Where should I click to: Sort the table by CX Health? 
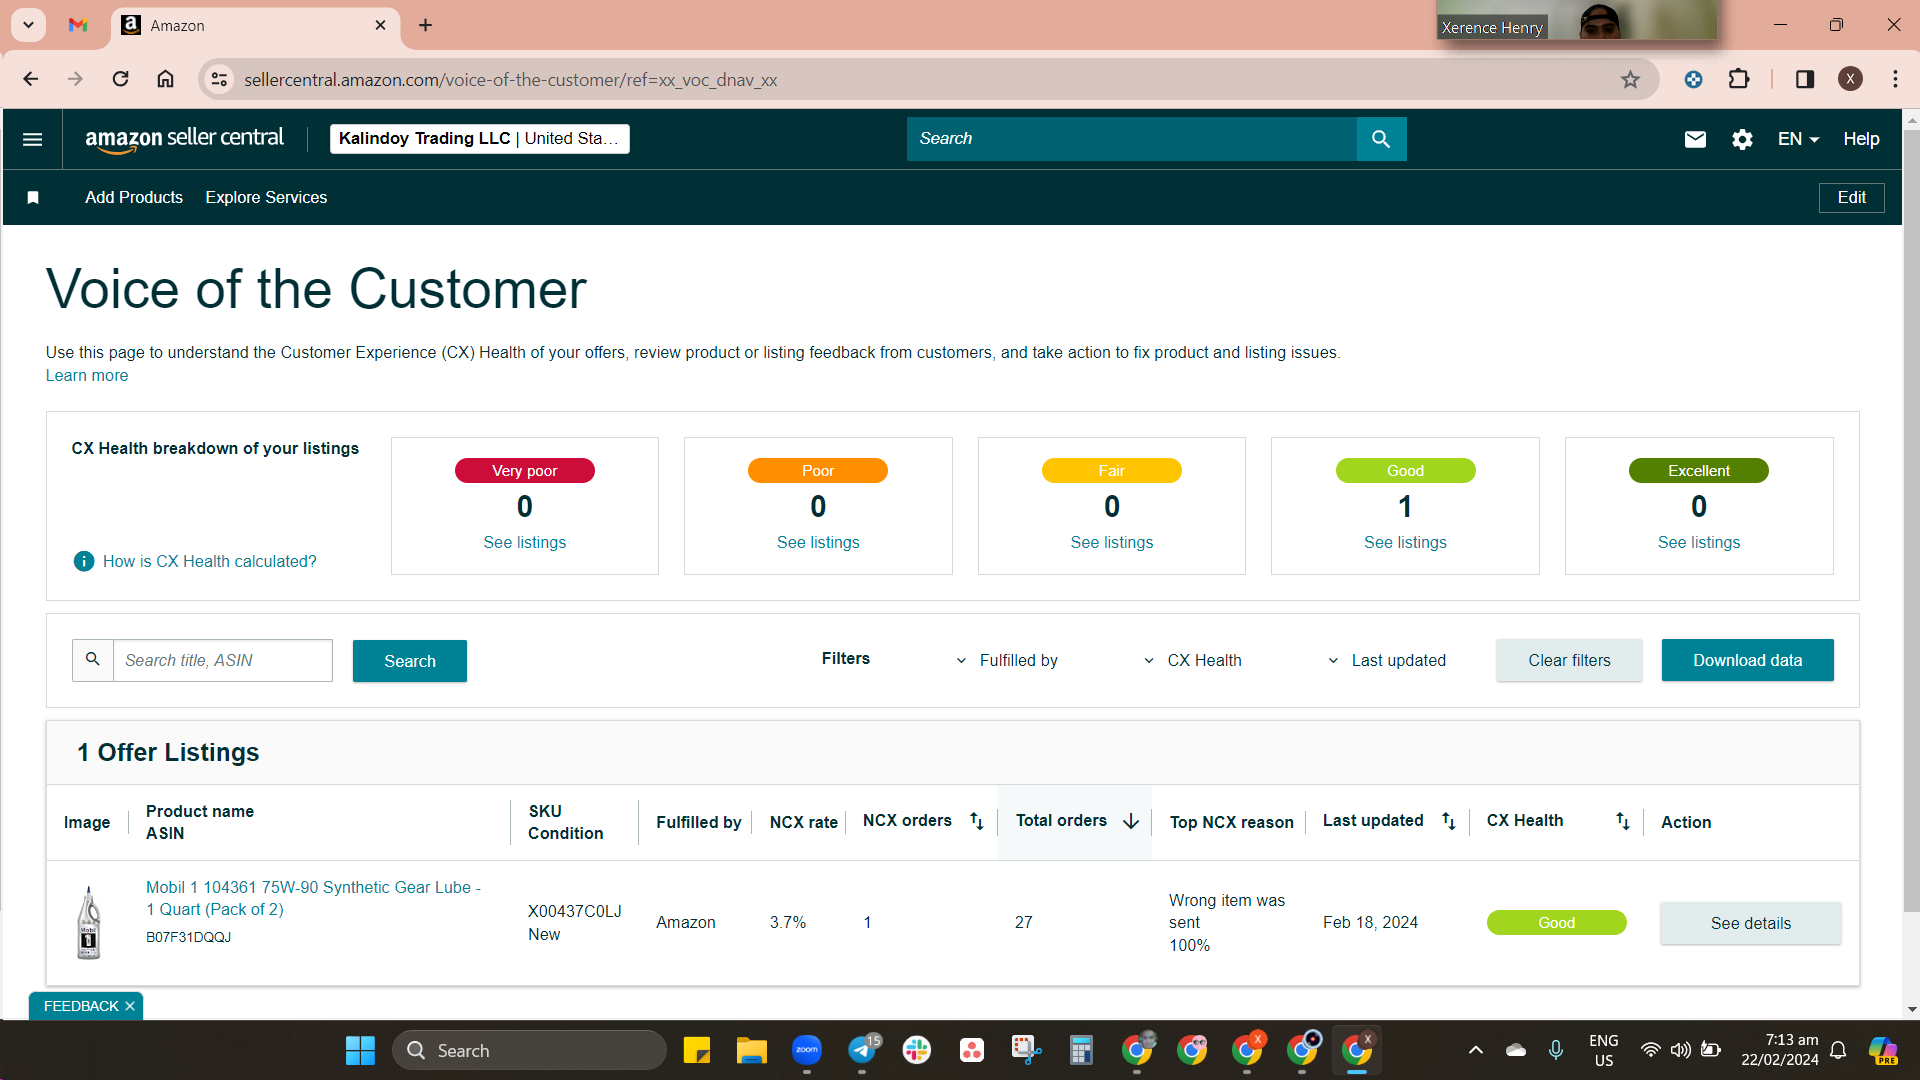click(1622, 821)
